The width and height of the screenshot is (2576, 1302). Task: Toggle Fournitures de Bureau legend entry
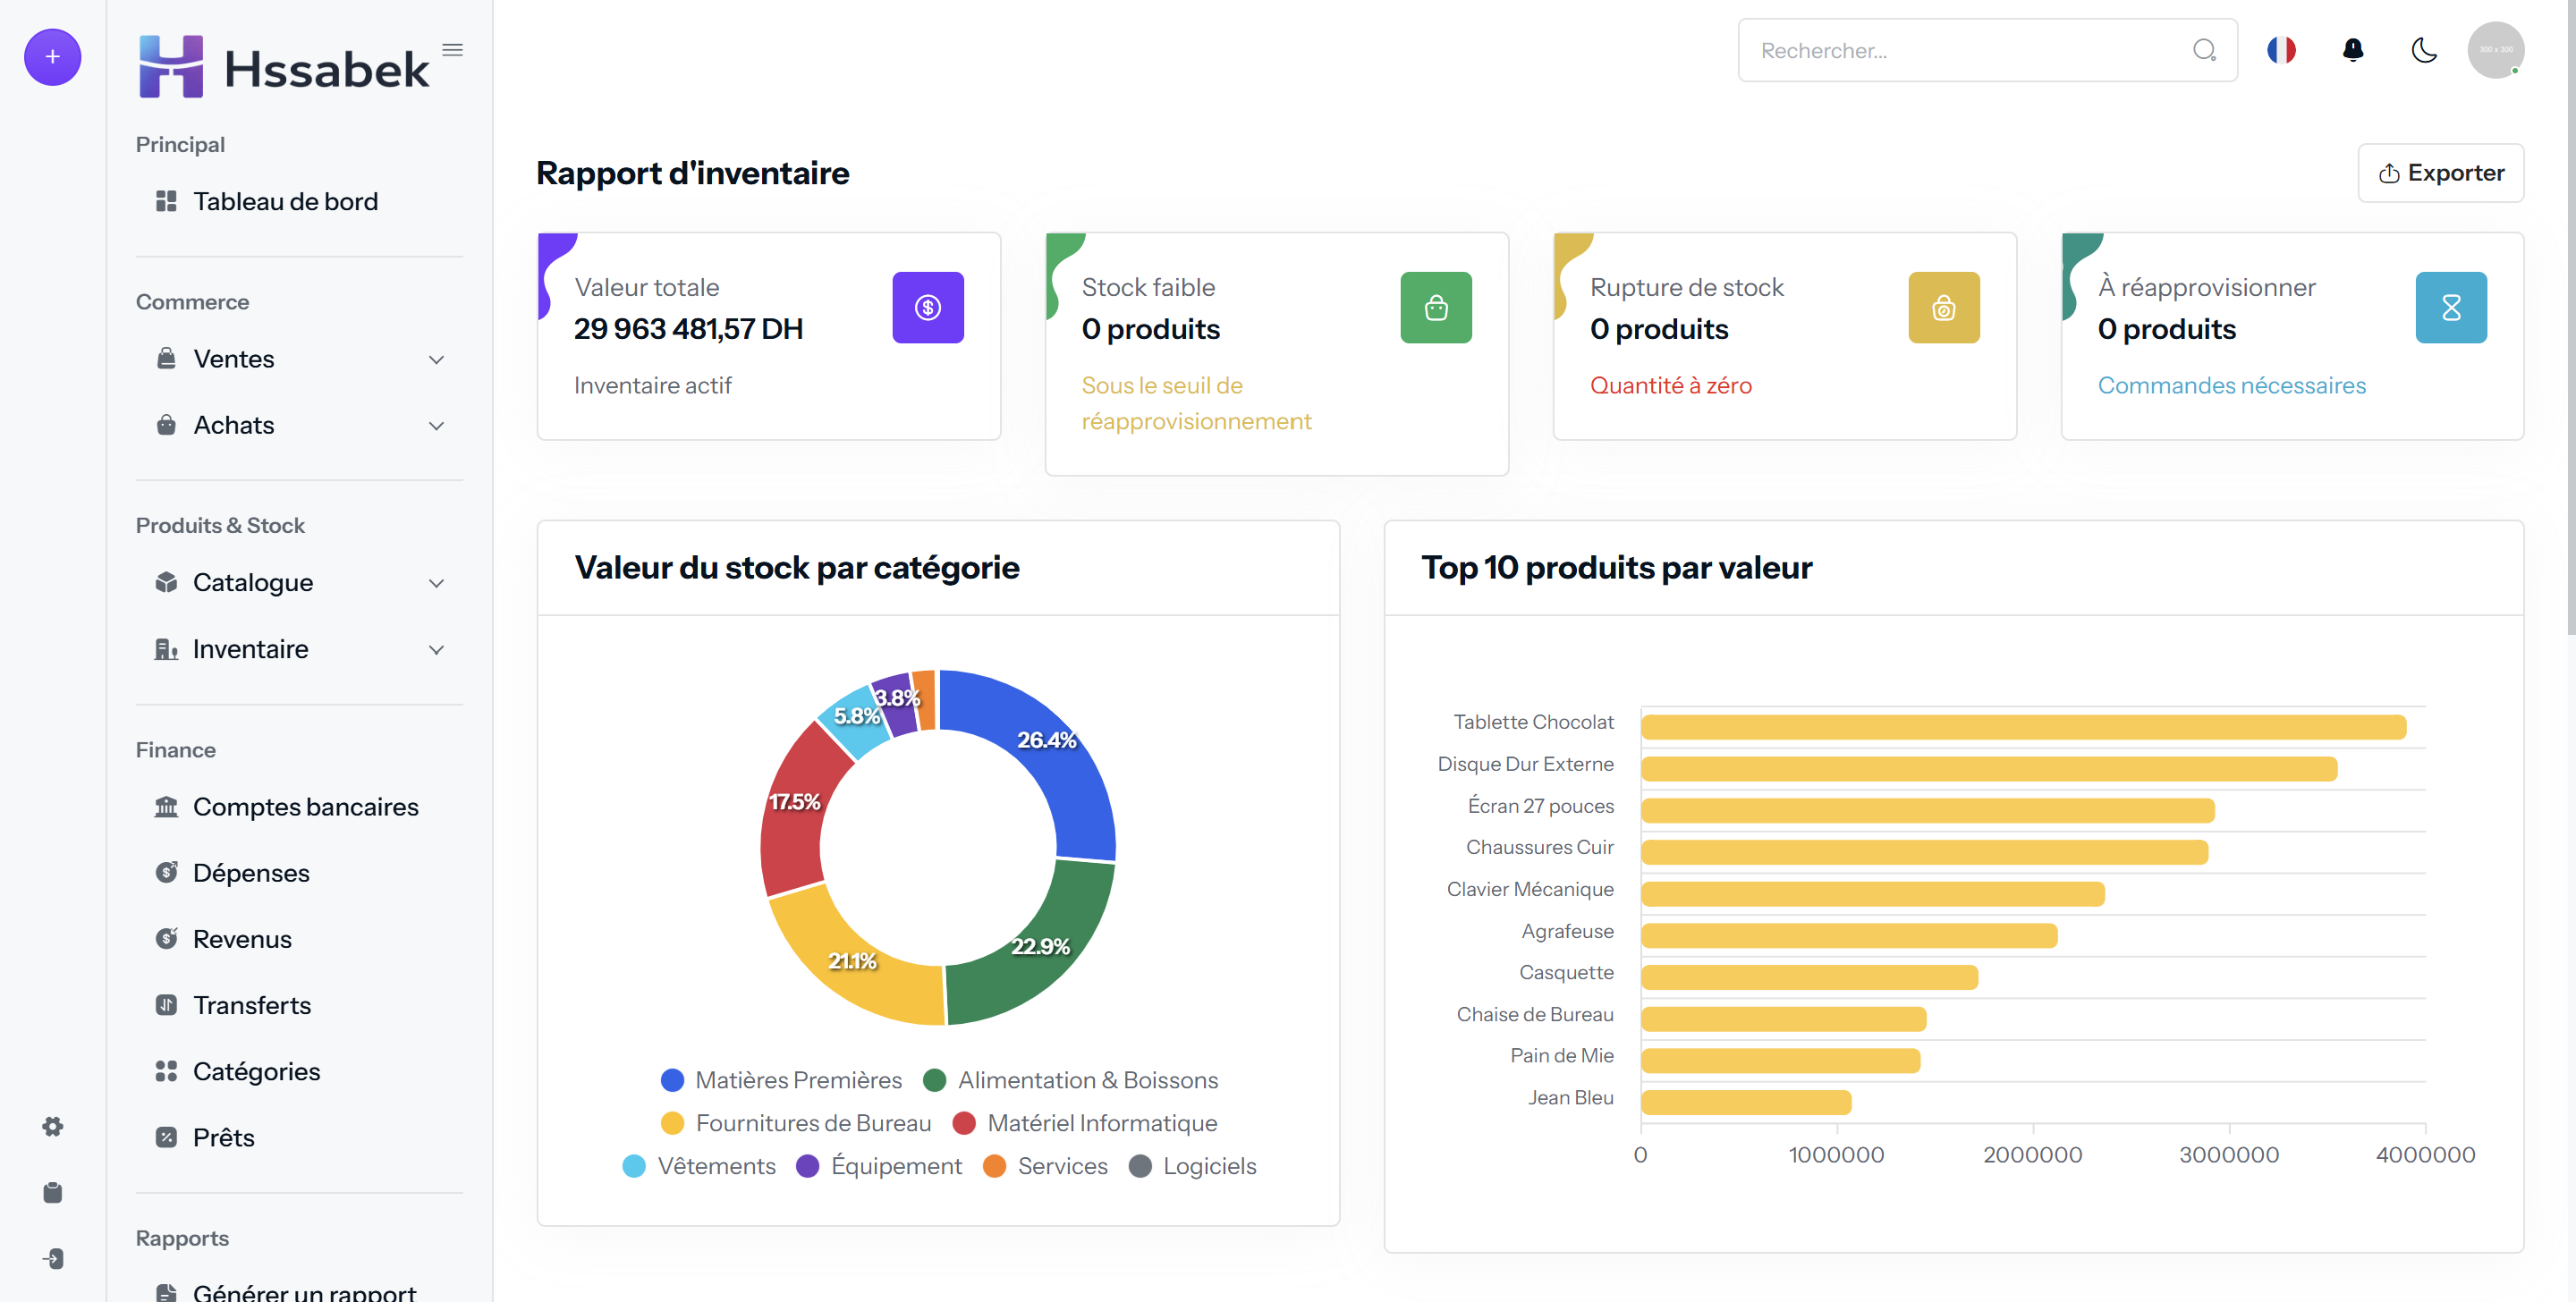point(796,1123)
